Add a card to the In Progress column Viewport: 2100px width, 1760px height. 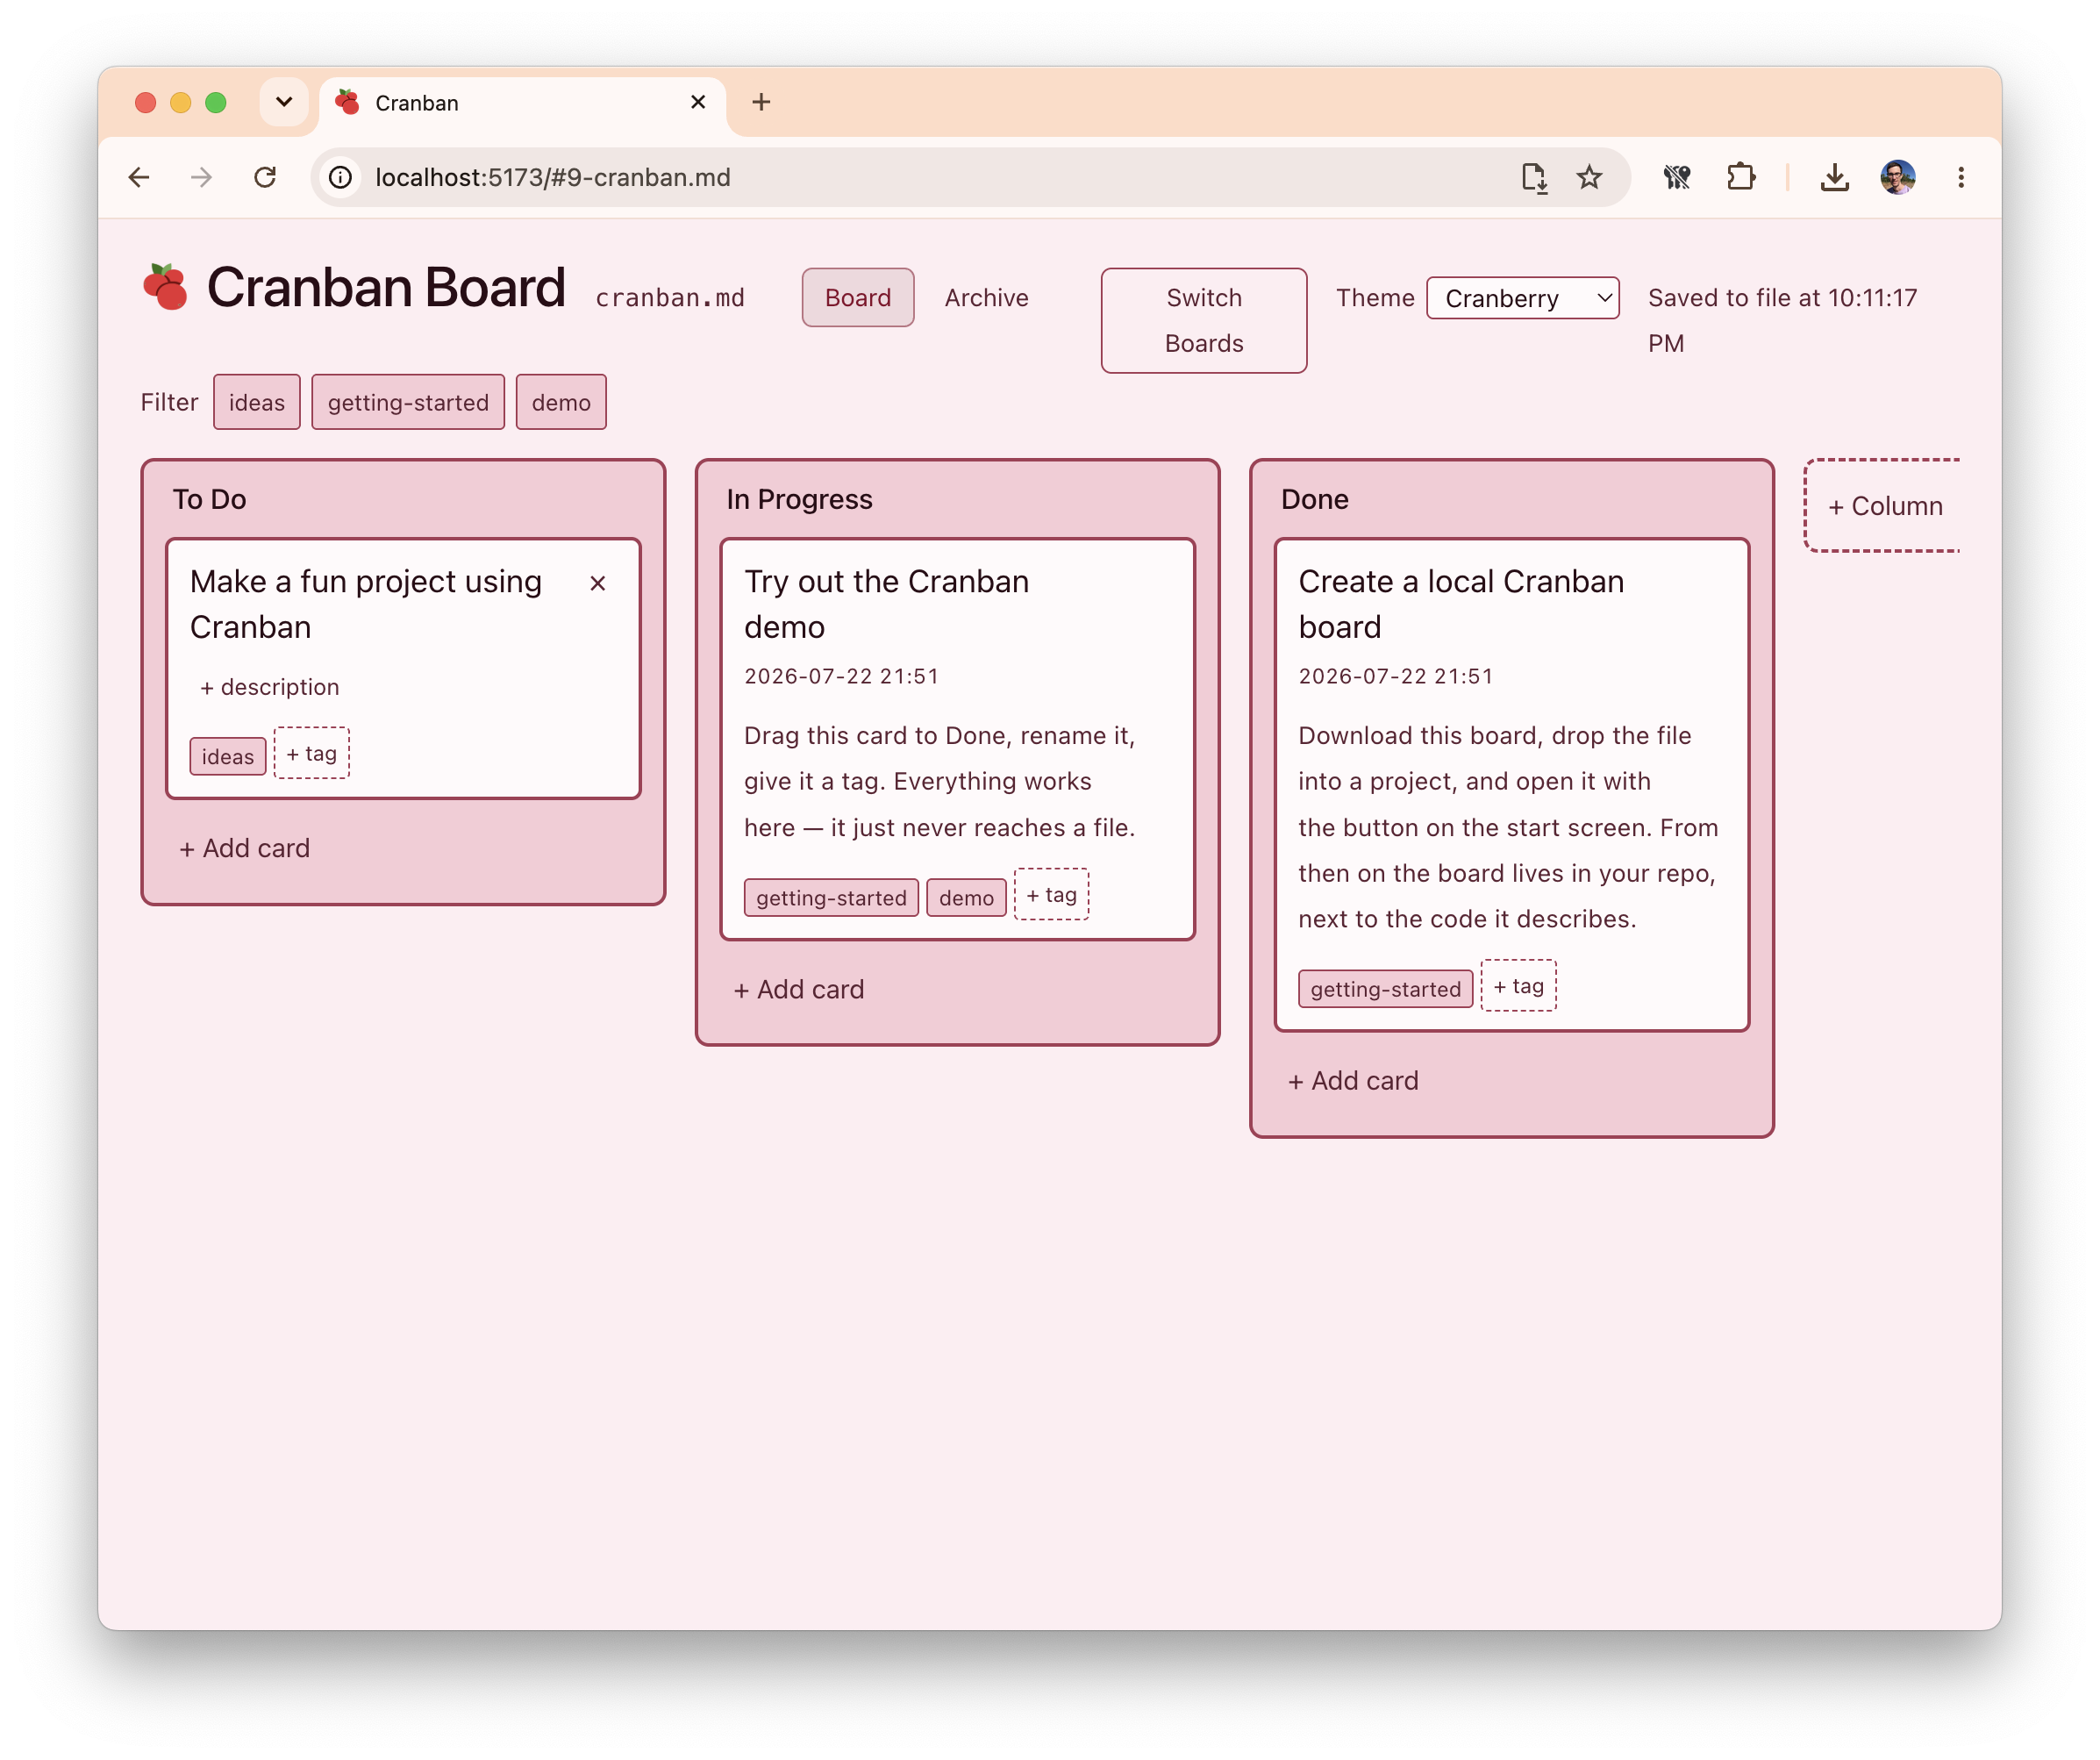799,989
